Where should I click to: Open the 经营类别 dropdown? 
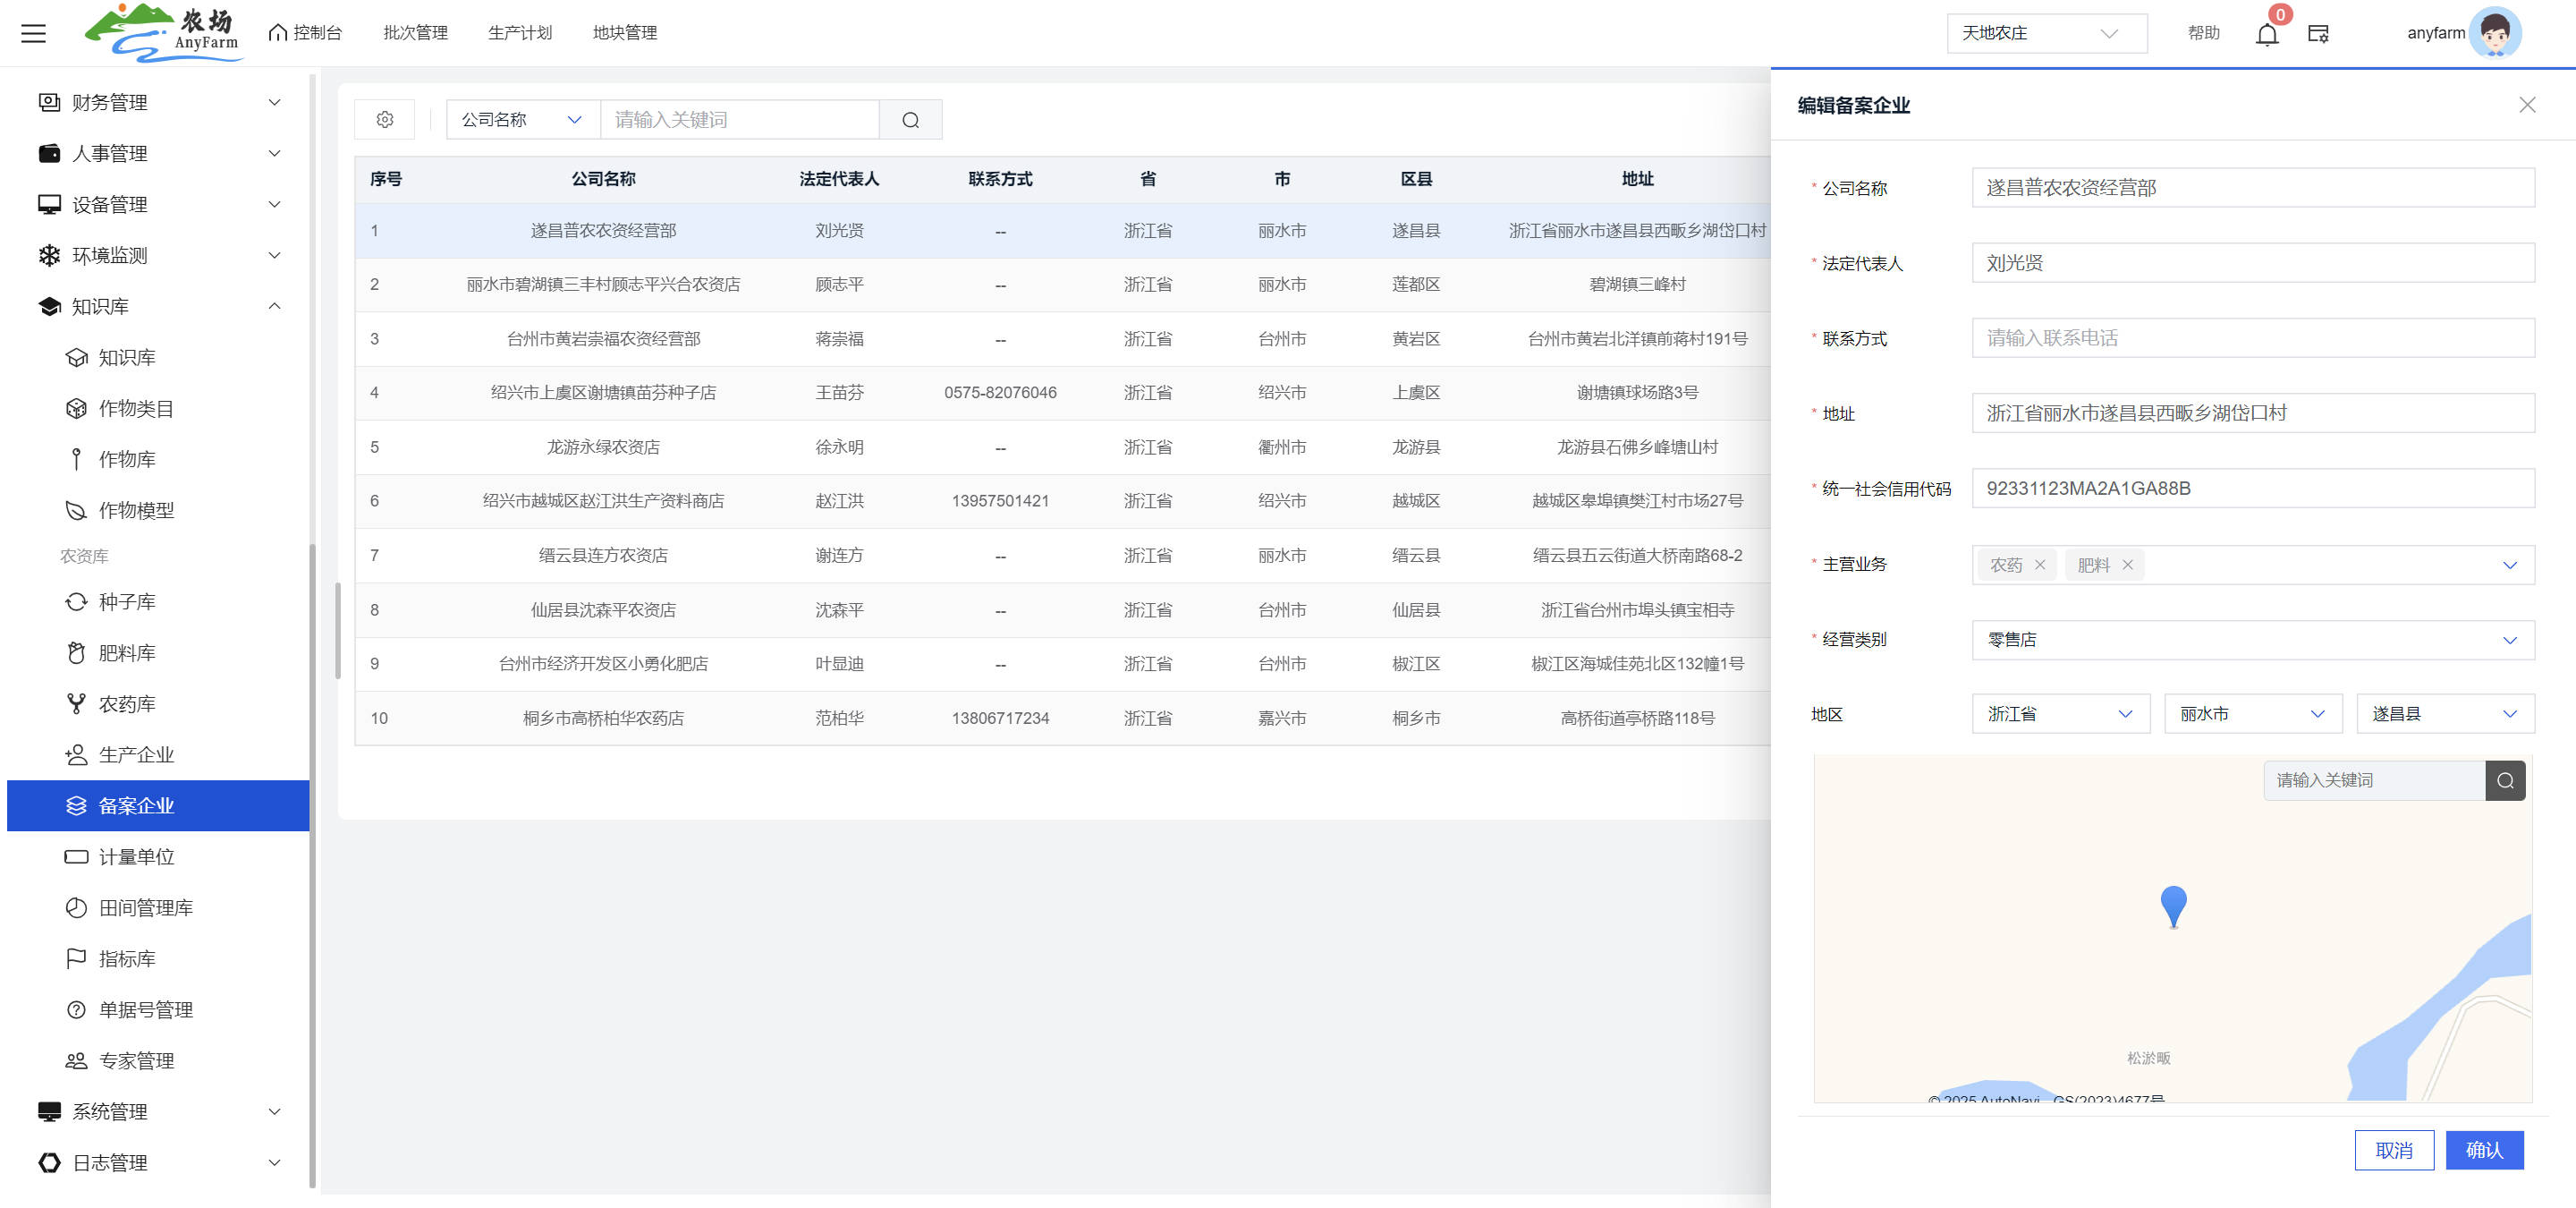tap(2252, 640)
